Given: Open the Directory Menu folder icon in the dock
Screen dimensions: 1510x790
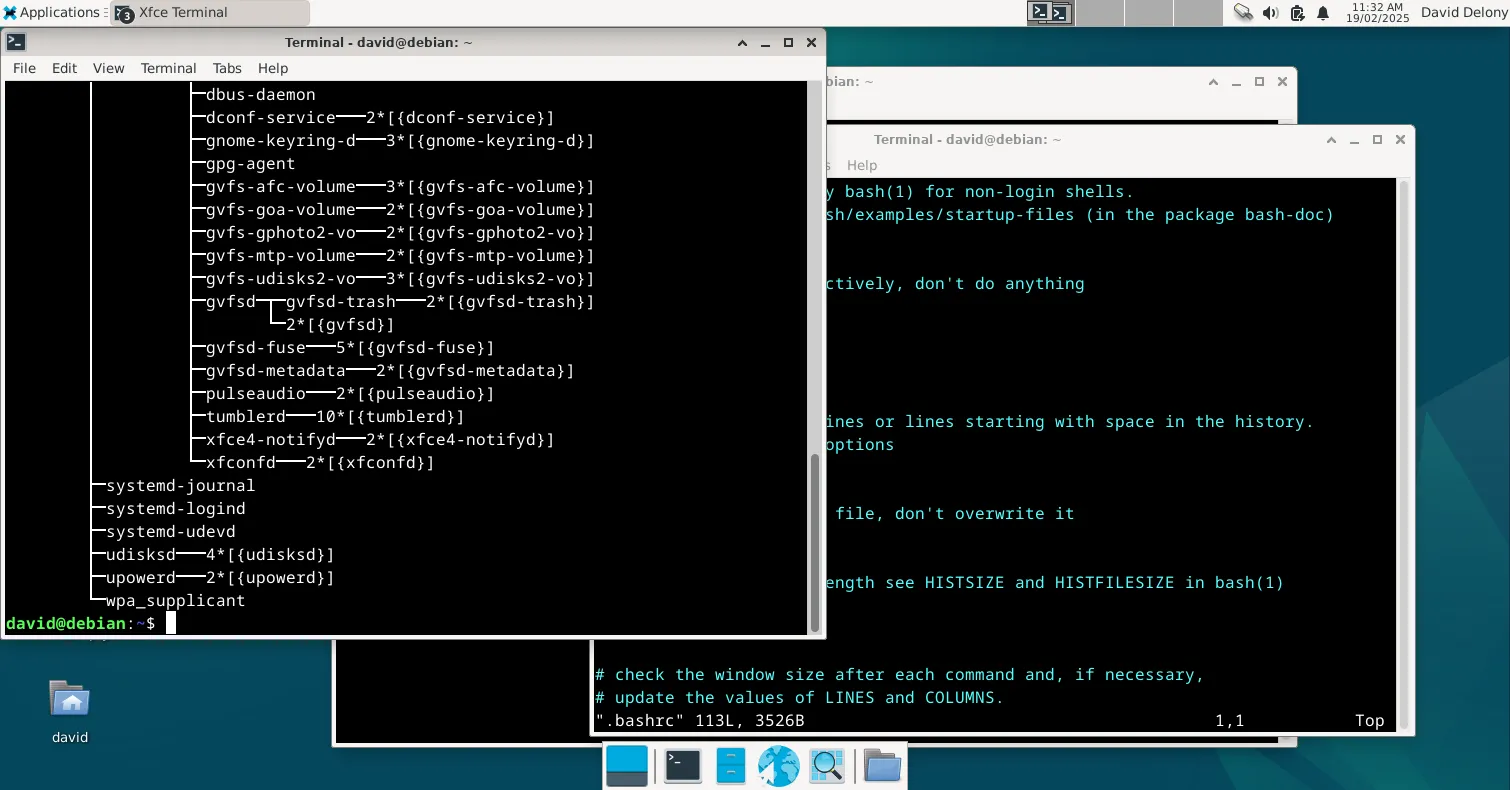Looking at the screenshot, I should [x=881, y=765].
